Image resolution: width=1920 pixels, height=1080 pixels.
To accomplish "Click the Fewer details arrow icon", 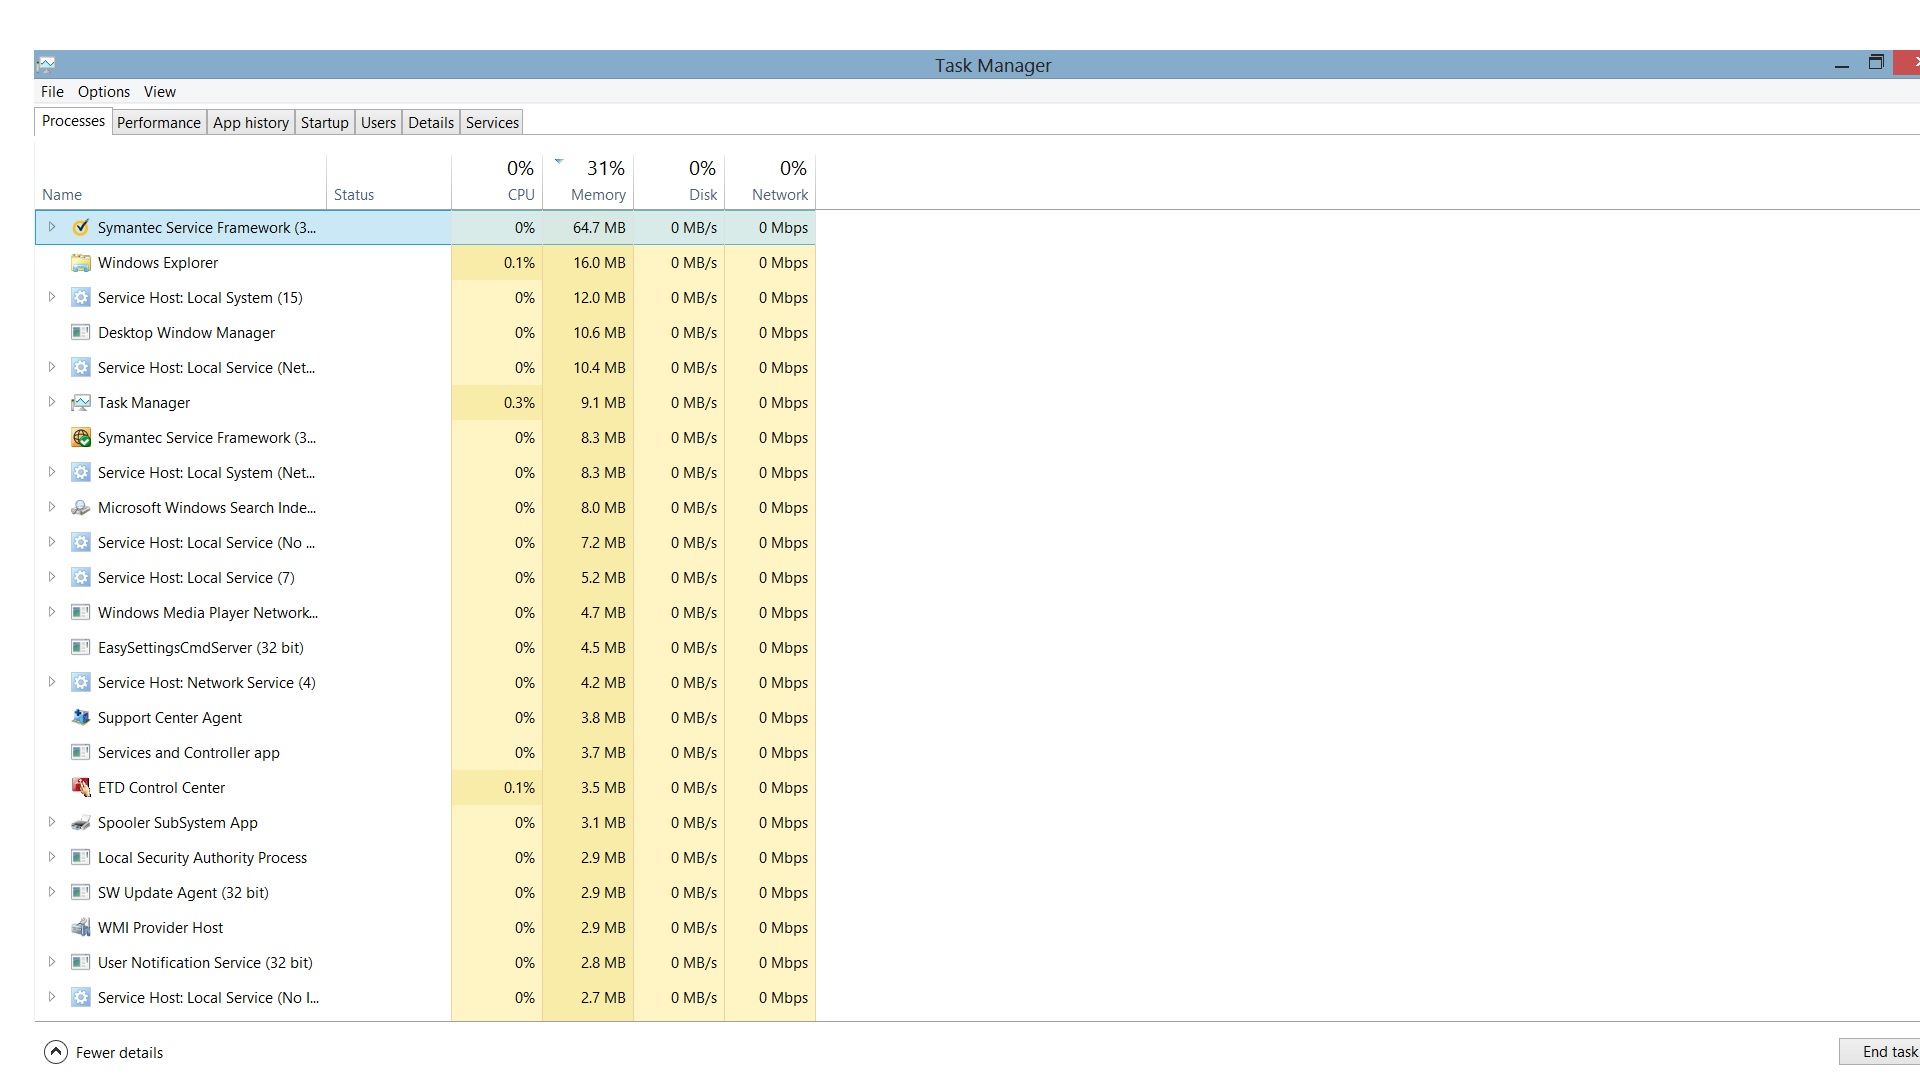I will tap(56, 1052).
